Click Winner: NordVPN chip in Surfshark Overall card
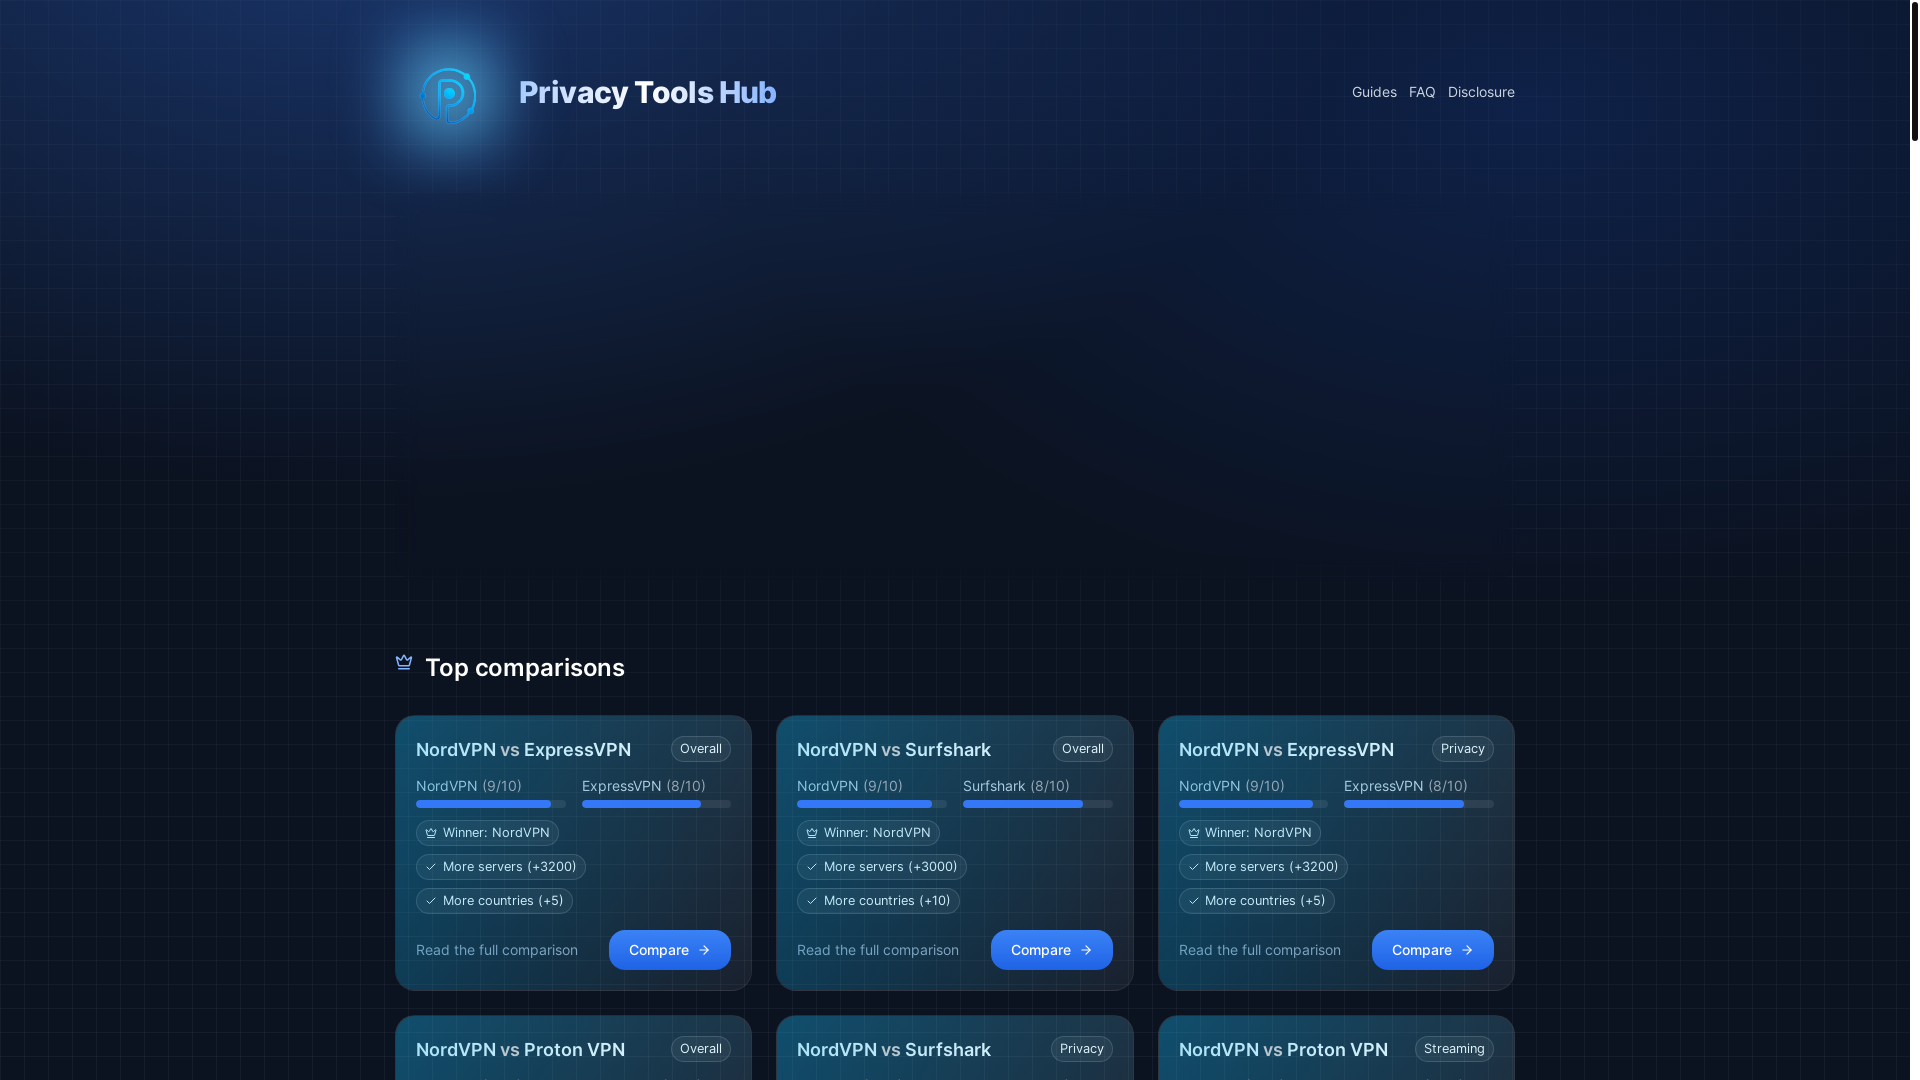The width and height of the screenshot is (1920, 1080). click(868, 833)
